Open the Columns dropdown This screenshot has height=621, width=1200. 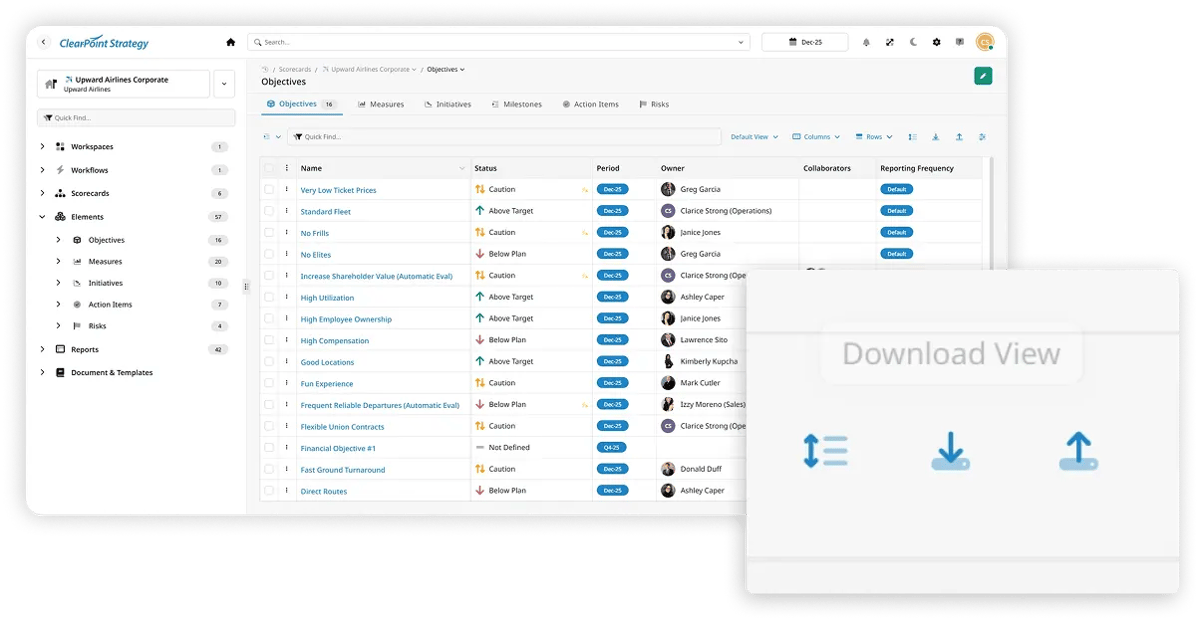[x=816, y=137]
